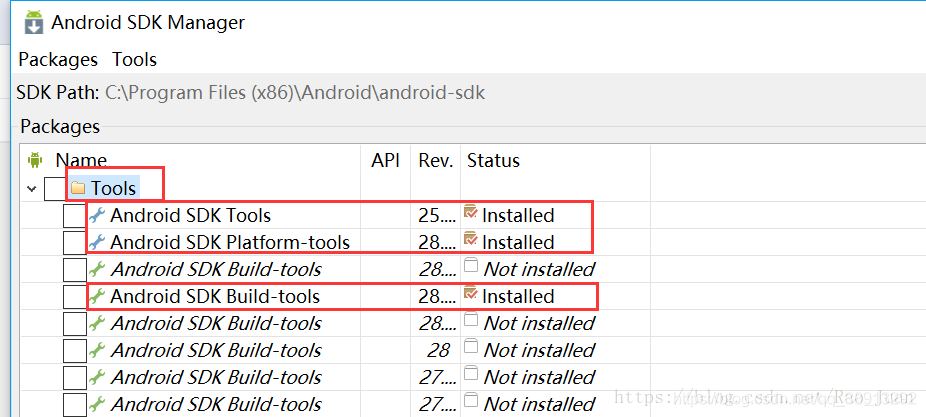Sort by the Name column header
This screenshot has width=926, height=417.
point(81,161)
